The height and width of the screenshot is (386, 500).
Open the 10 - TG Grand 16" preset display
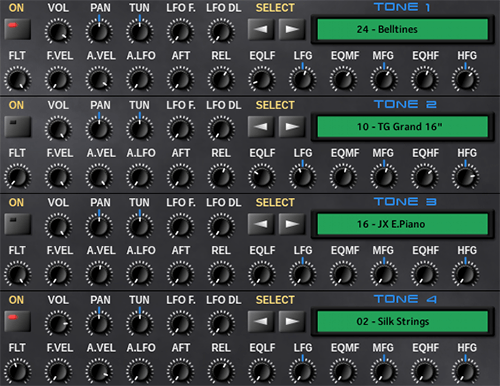coord(403,127)
